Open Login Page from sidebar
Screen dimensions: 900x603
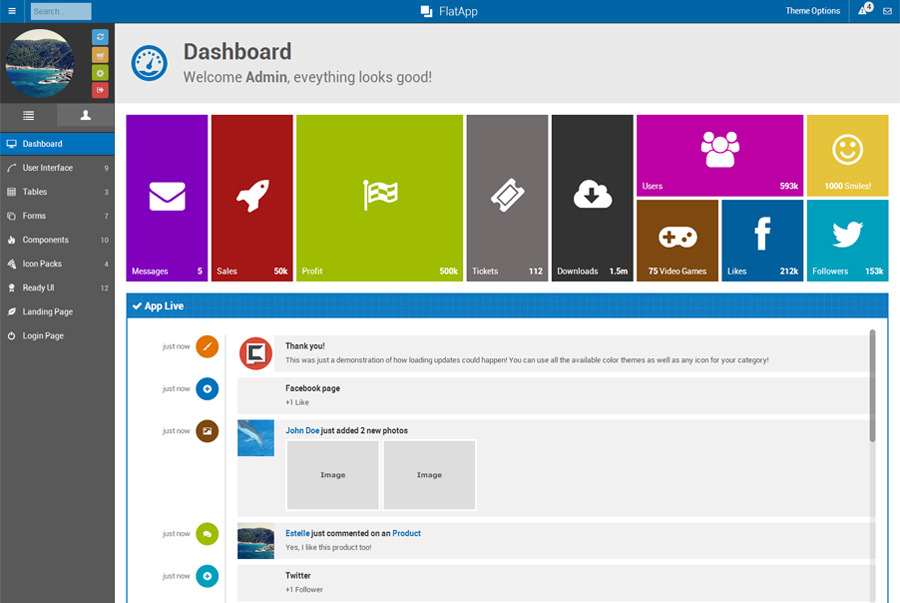click(x=57, y=336)
